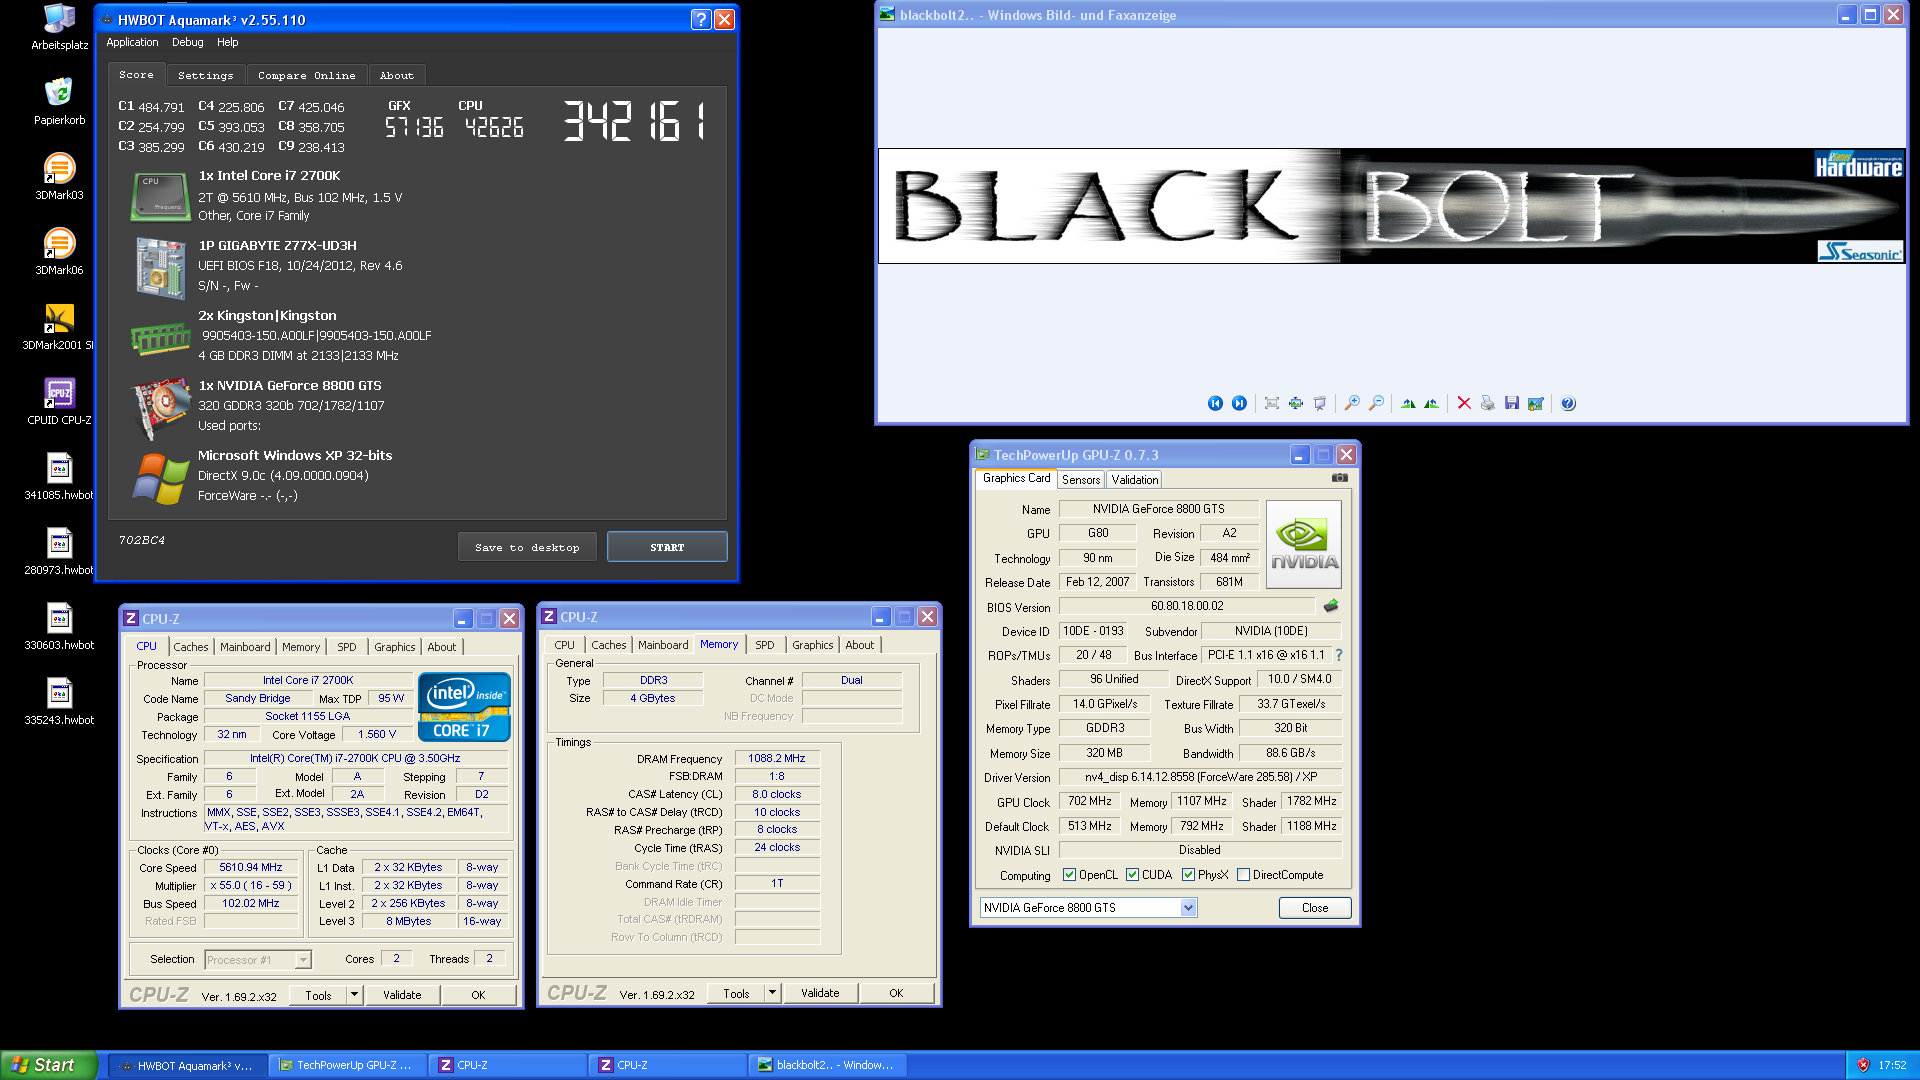Image resolution: width=1920 pixels, height=1080 pixels.
Task: Print the image with the printer icon
Action: [1488, 403]
